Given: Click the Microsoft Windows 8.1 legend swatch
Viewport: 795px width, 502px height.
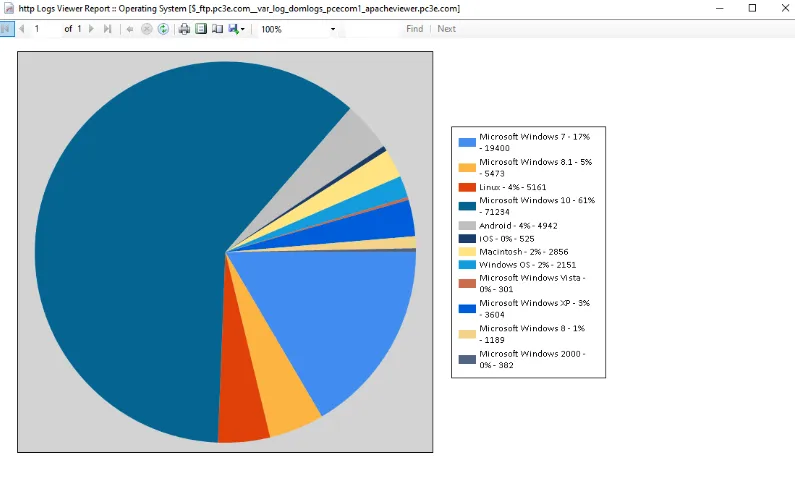Looking at the screenshot, I should tap(467, 168).
